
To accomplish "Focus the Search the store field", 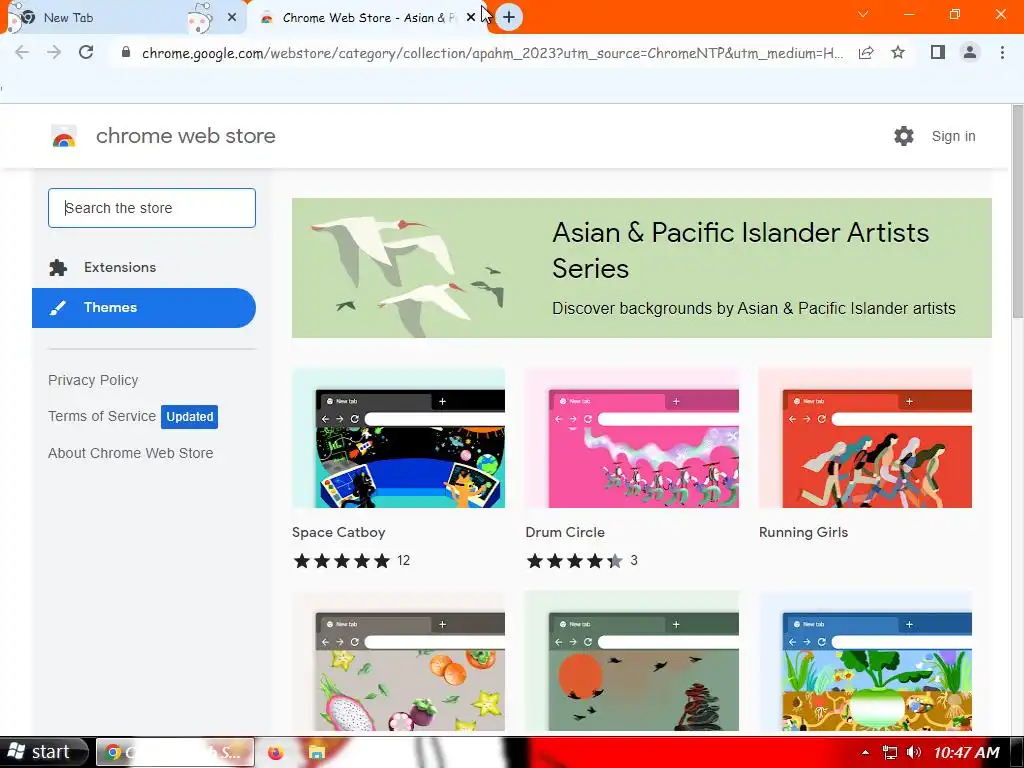I will click(x=152, y=208).
